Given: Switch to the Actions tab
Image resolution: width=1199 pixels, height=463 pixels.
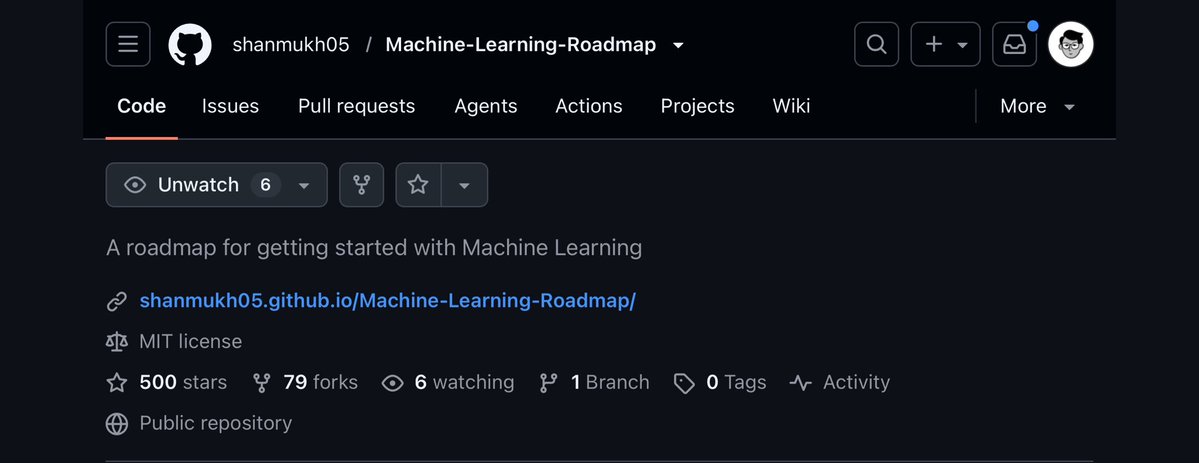Looking at the screenshot, I should (x=589, y=106).
